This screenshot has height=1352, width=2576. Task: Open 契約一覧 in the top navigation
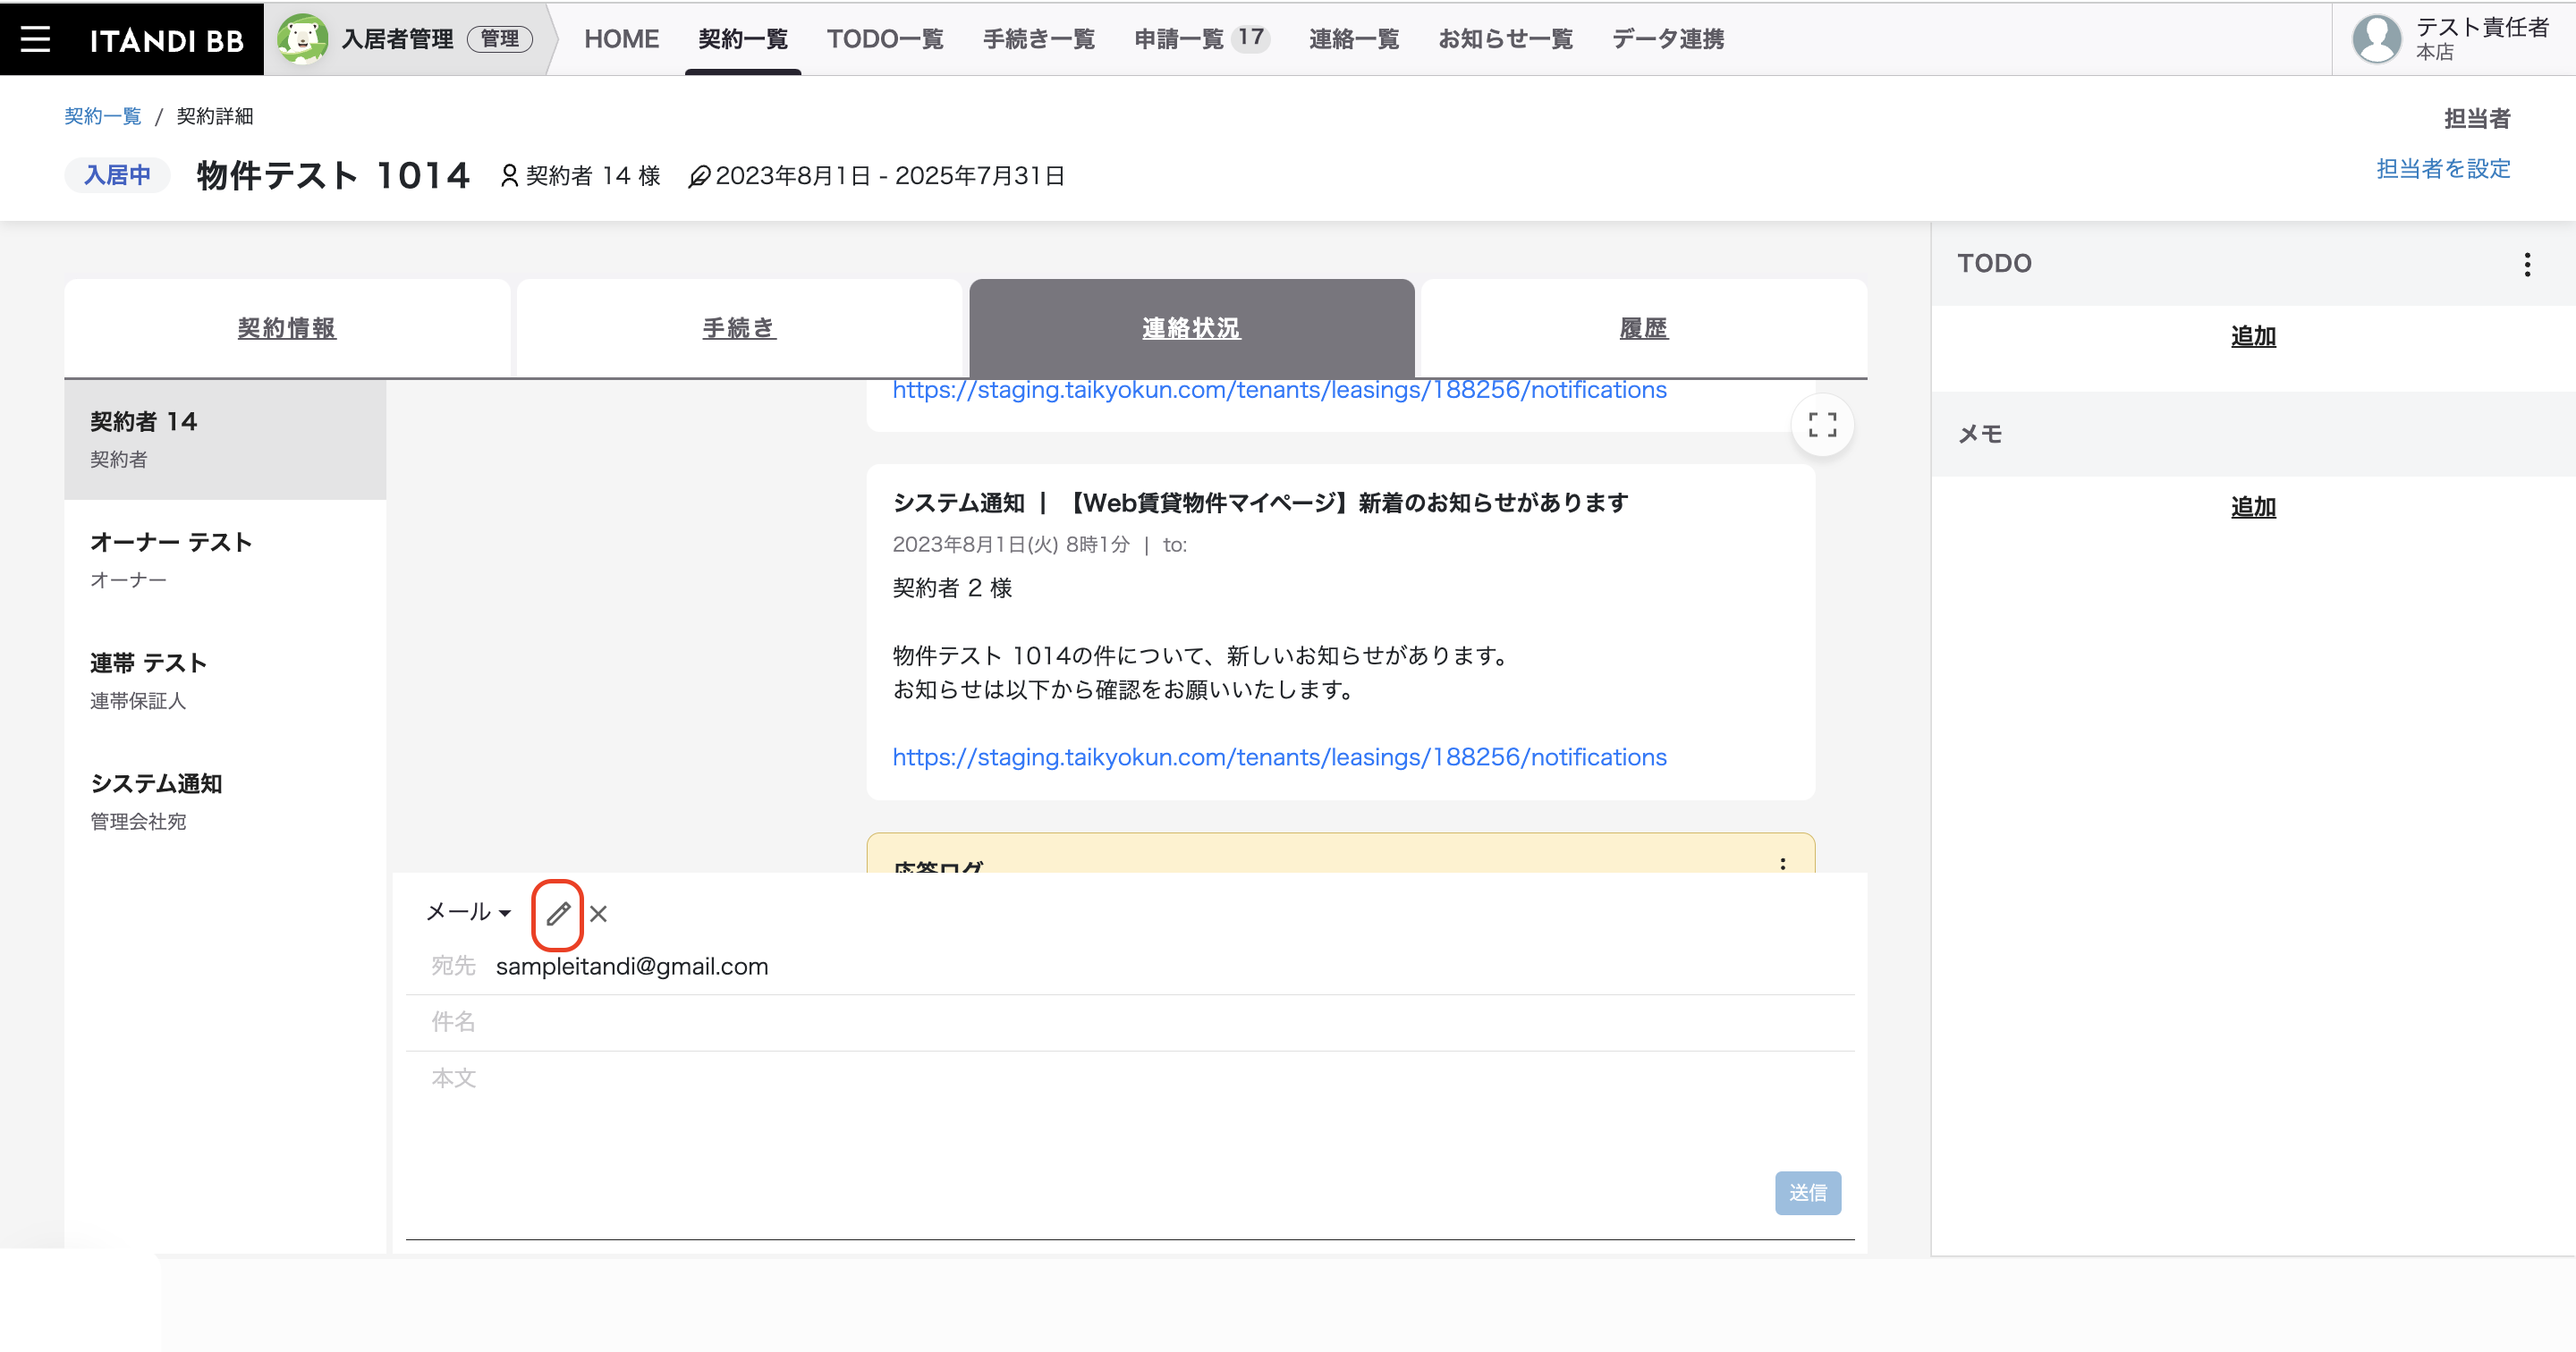point(743,39)
